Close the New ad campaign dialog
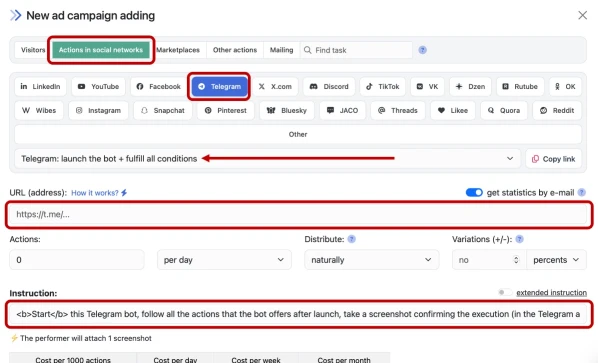This screenshot has width=598, height=363. pyautogui.click(x=582, y=15)
